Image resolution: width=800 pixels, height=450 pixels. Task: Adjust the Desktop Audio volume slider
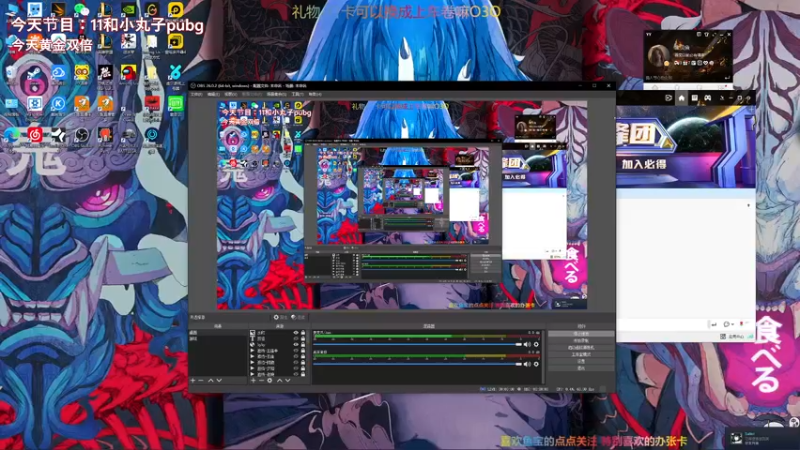(x=417, y=364)
